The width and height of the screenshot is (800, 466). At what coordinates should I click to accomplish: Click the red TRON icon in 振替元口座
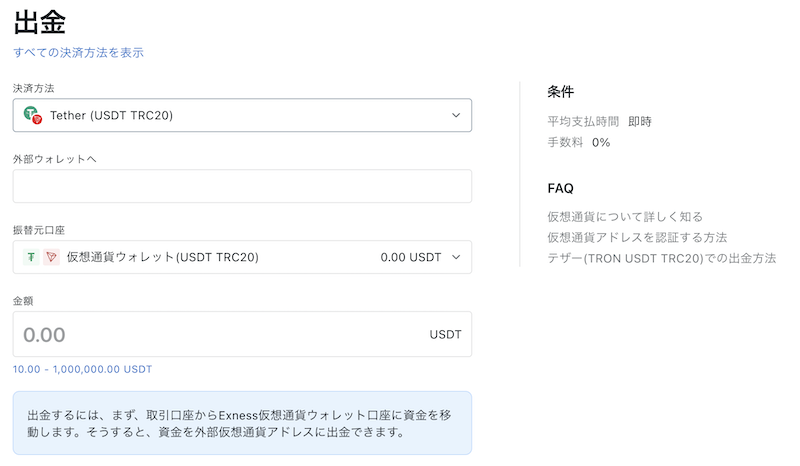click(52, 257)
